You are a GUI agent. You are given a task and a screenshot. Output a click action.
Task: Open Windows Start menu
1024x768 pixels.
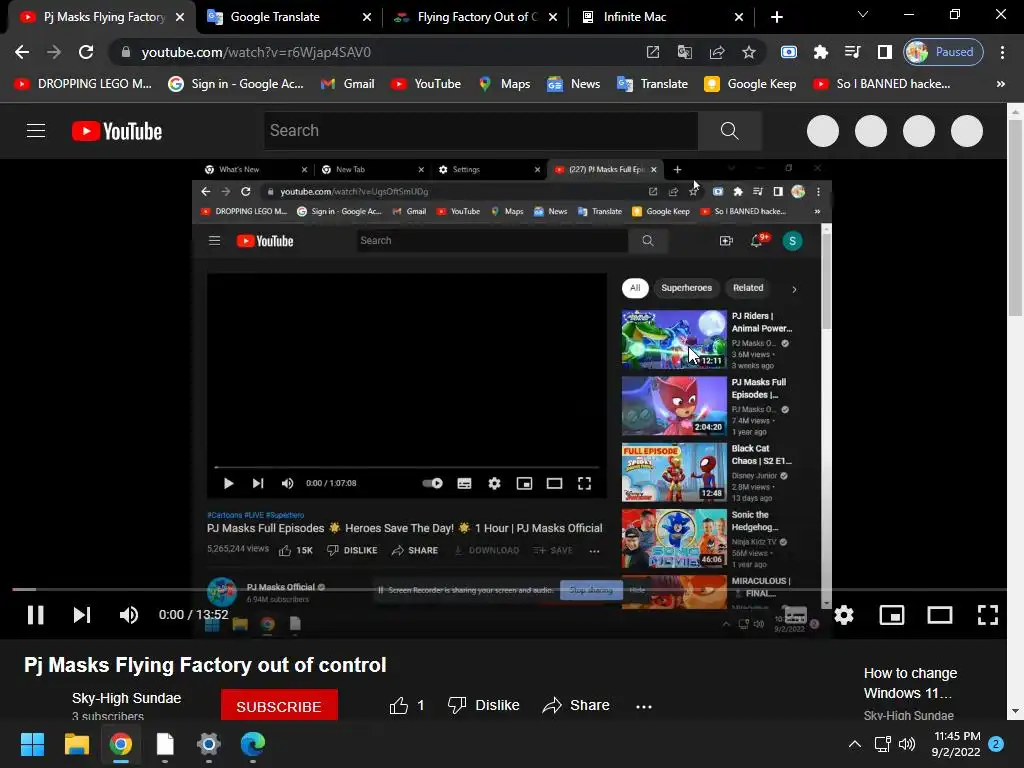32,744
